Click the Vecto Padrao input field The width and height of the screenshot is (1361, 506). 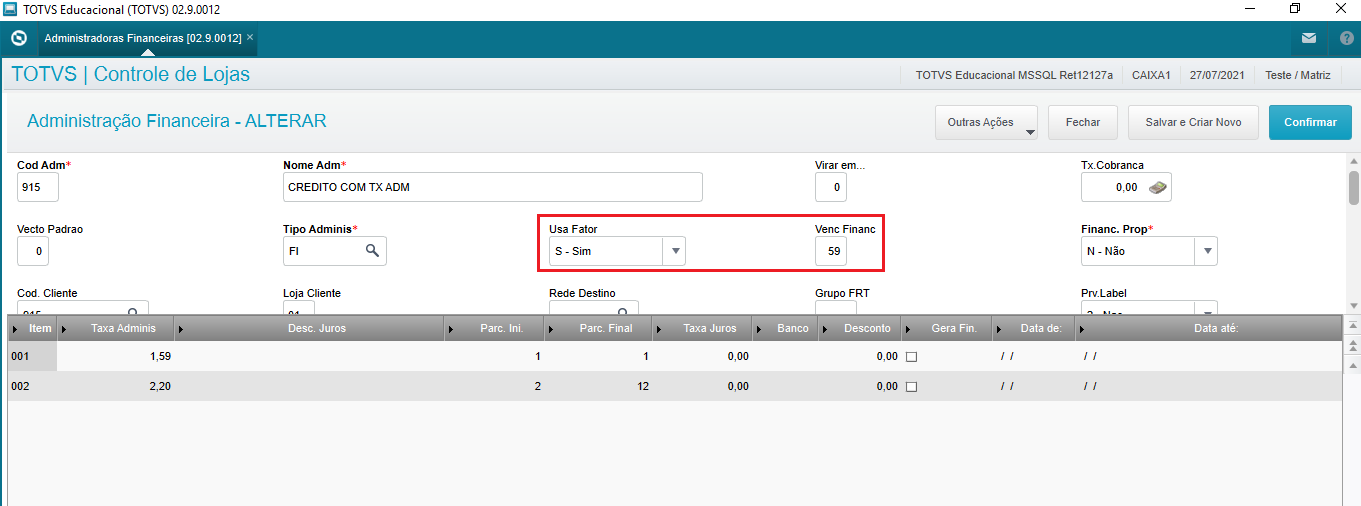(x=33, y=251)
